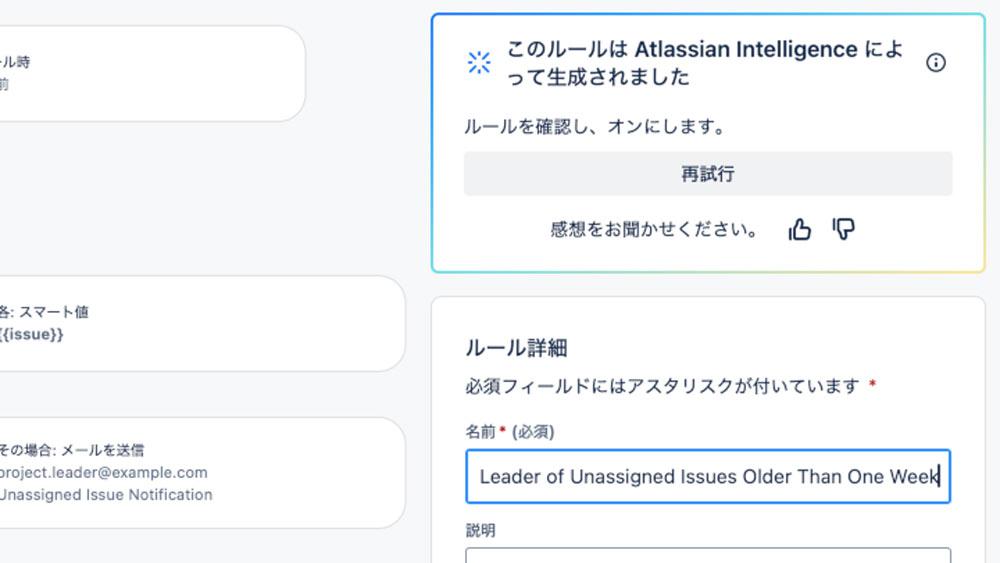The image size is (1000, 563).
Task: Click the info icon in Atlassian Intelligence panel
Action: [936, 62]
